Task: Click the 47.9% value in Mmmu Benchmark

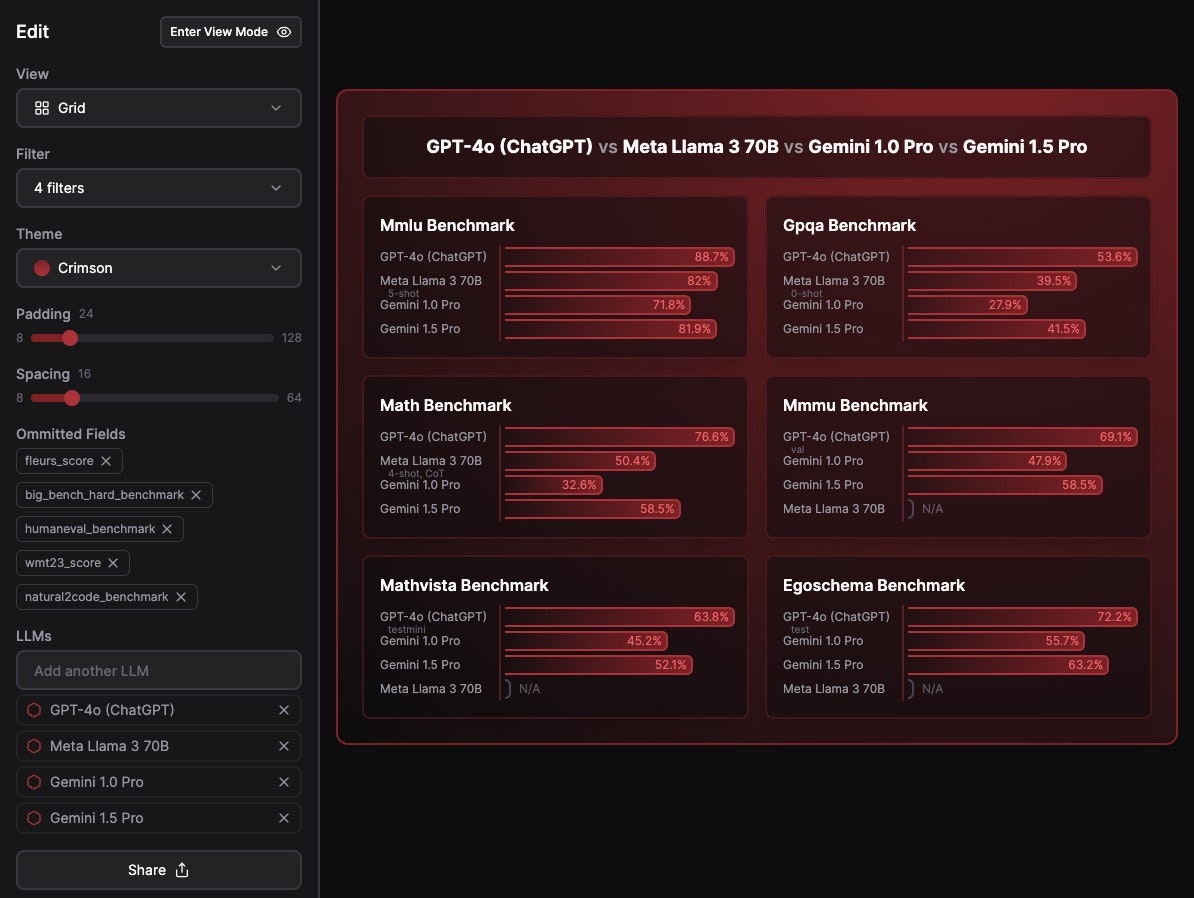Action: [1044, 461]
